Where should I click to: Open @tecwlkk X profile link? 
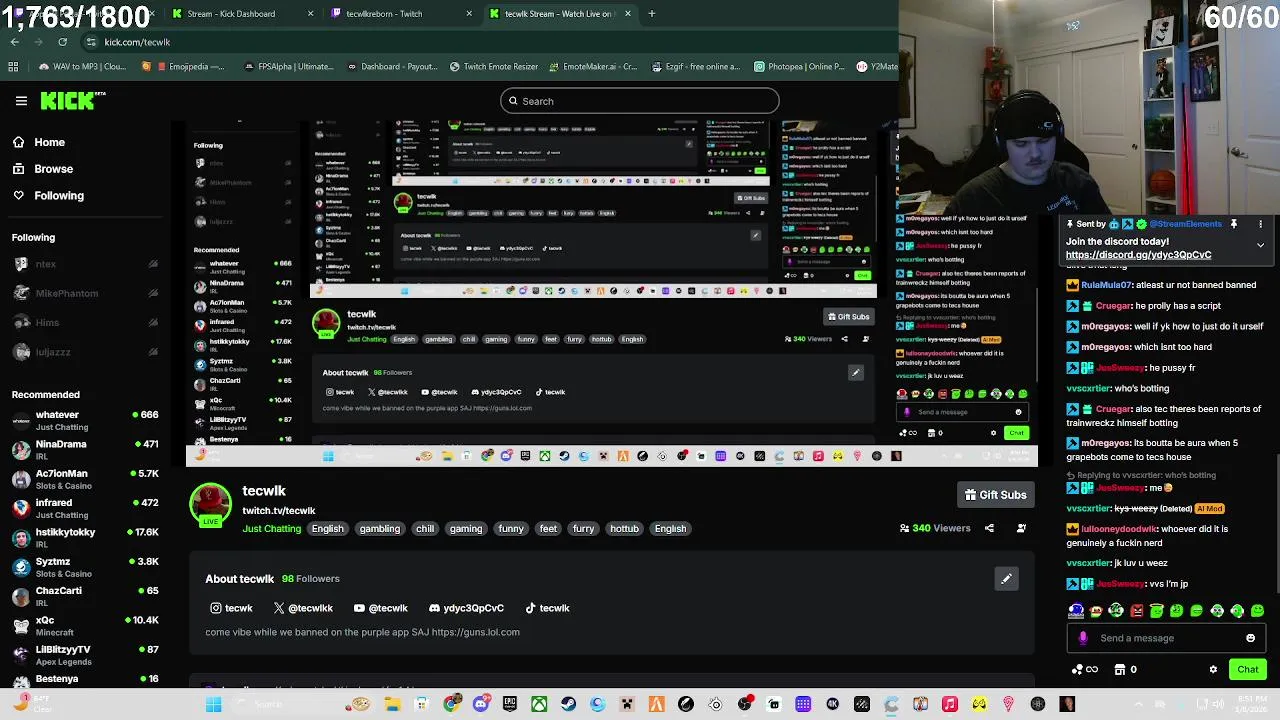tap(302, 608)
